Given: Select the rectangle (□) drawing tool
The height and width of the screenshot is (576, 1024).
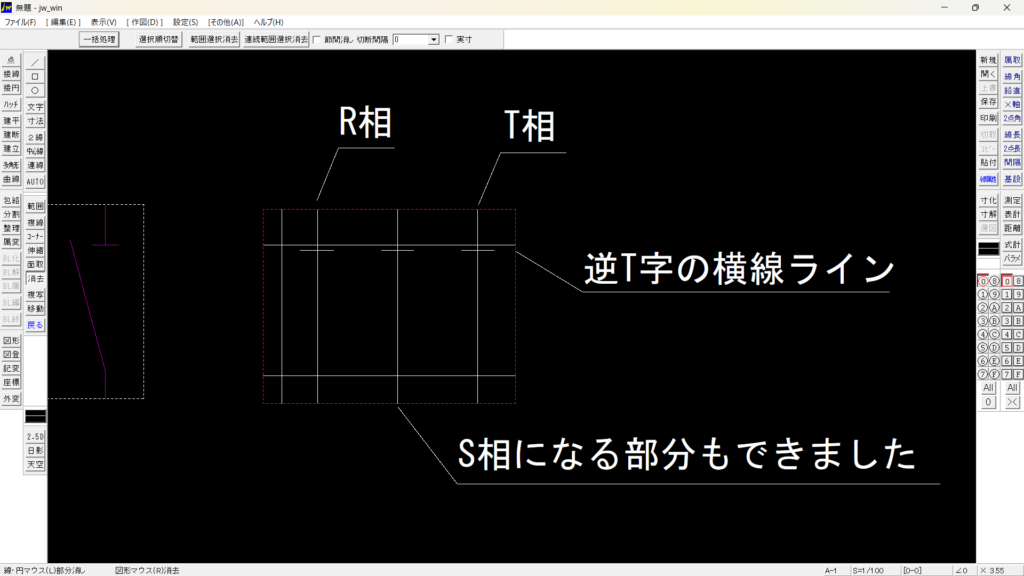Looking at the screenshot, I should pos(35,76).
